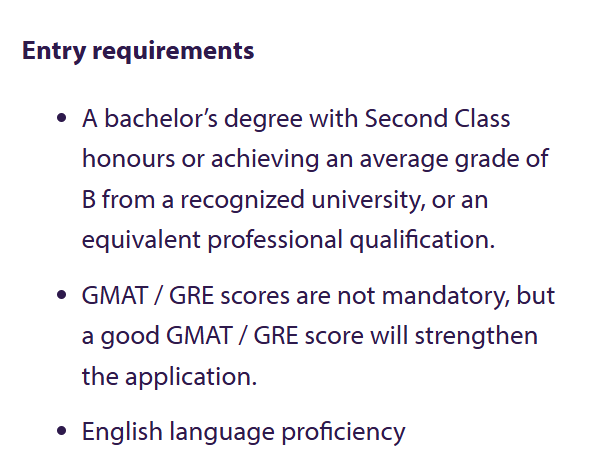Click the bullet point before 'GMAT / GRE scores'
The width and height of the screenshot is (603, 476).
62,295
